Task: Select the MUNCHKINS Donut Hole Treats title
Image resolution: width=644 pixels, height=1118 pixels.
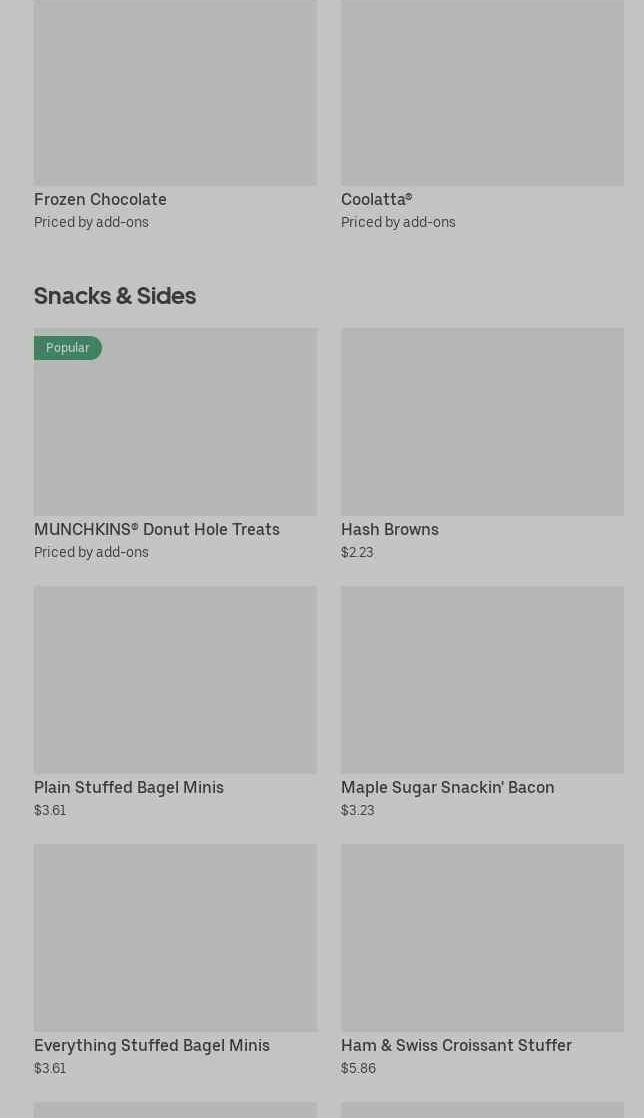Action: (x=157, y=529)
